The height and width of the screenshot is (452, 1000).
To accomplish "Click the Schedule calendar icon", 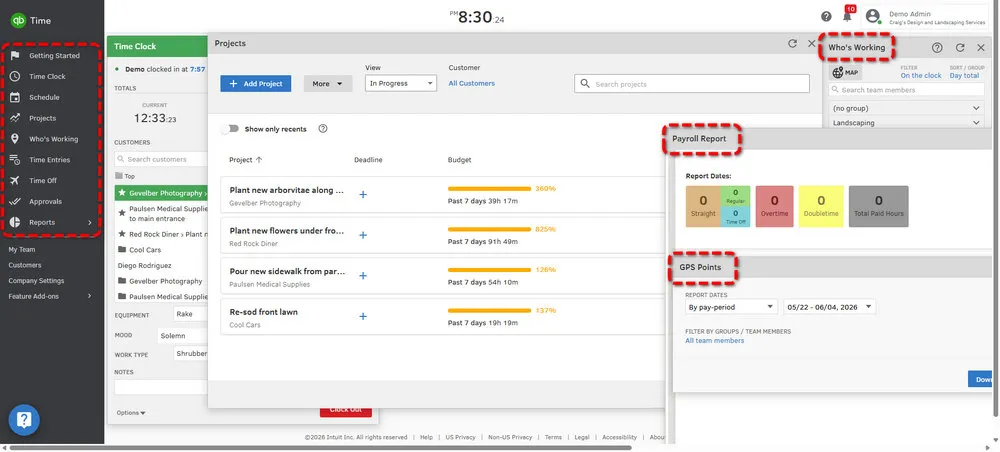I will tap(15, 98).
